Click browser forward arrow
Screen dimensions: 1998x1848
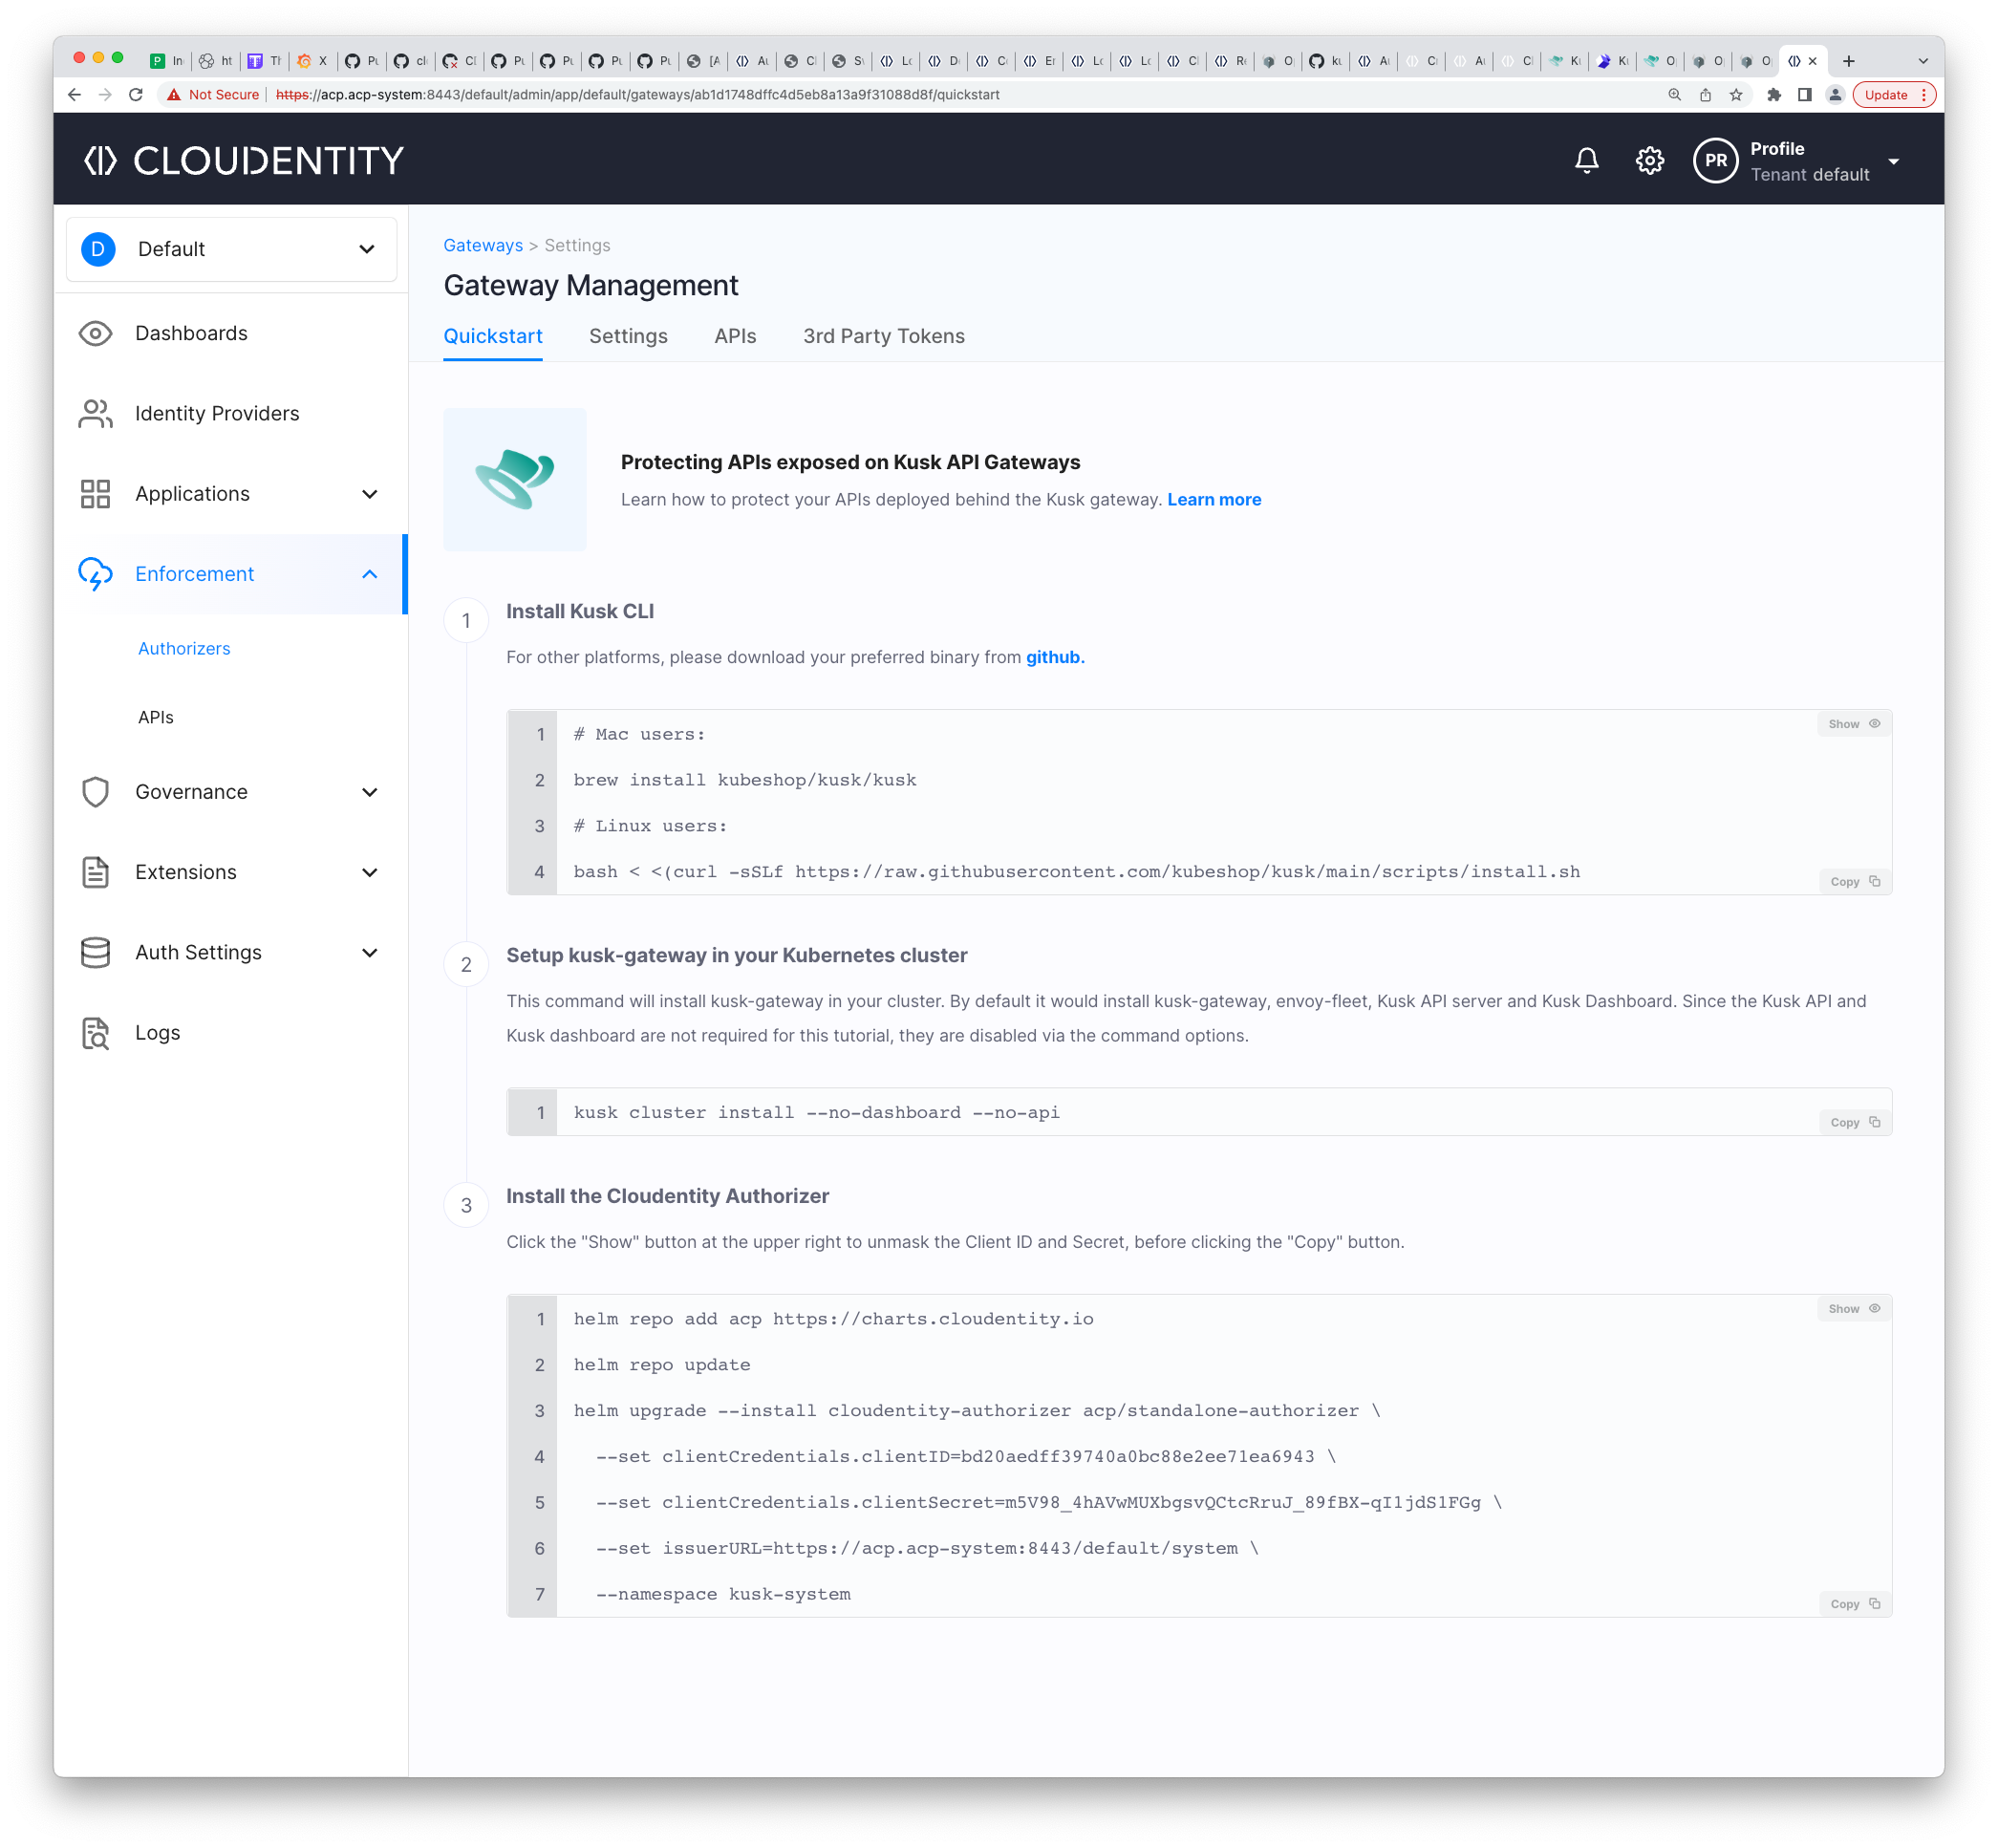[105, 94]
